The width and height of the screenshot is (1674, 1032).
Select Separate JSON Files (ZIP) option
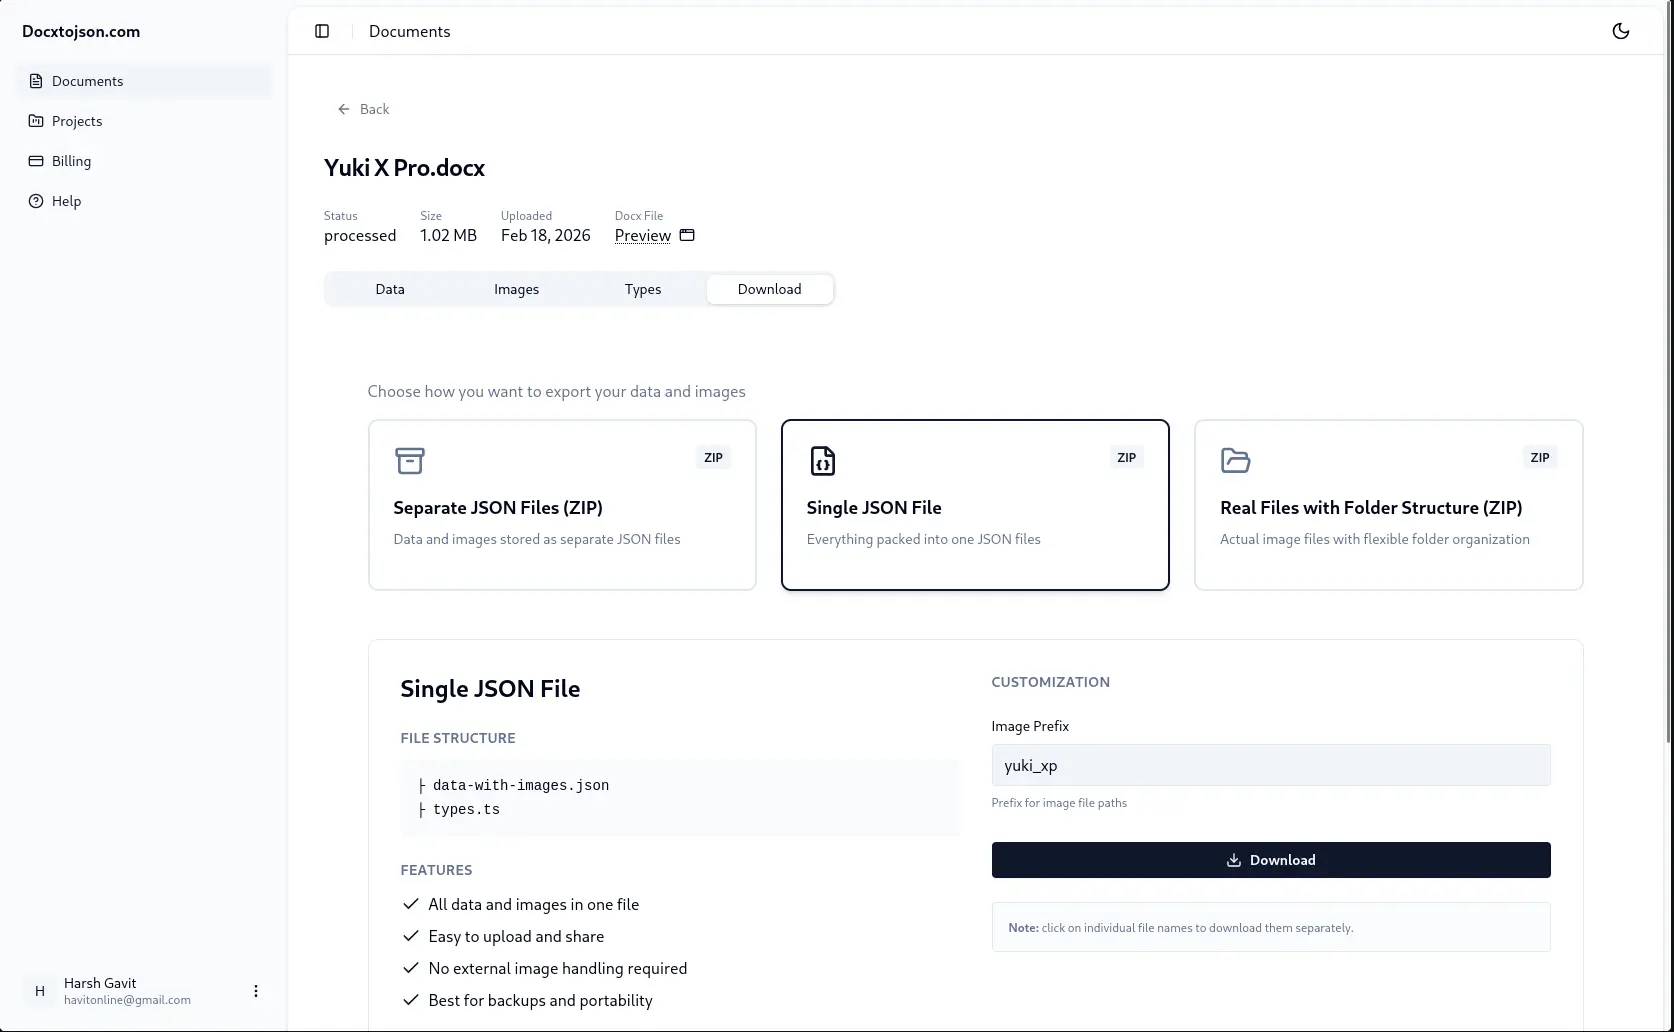pos(562,505)
